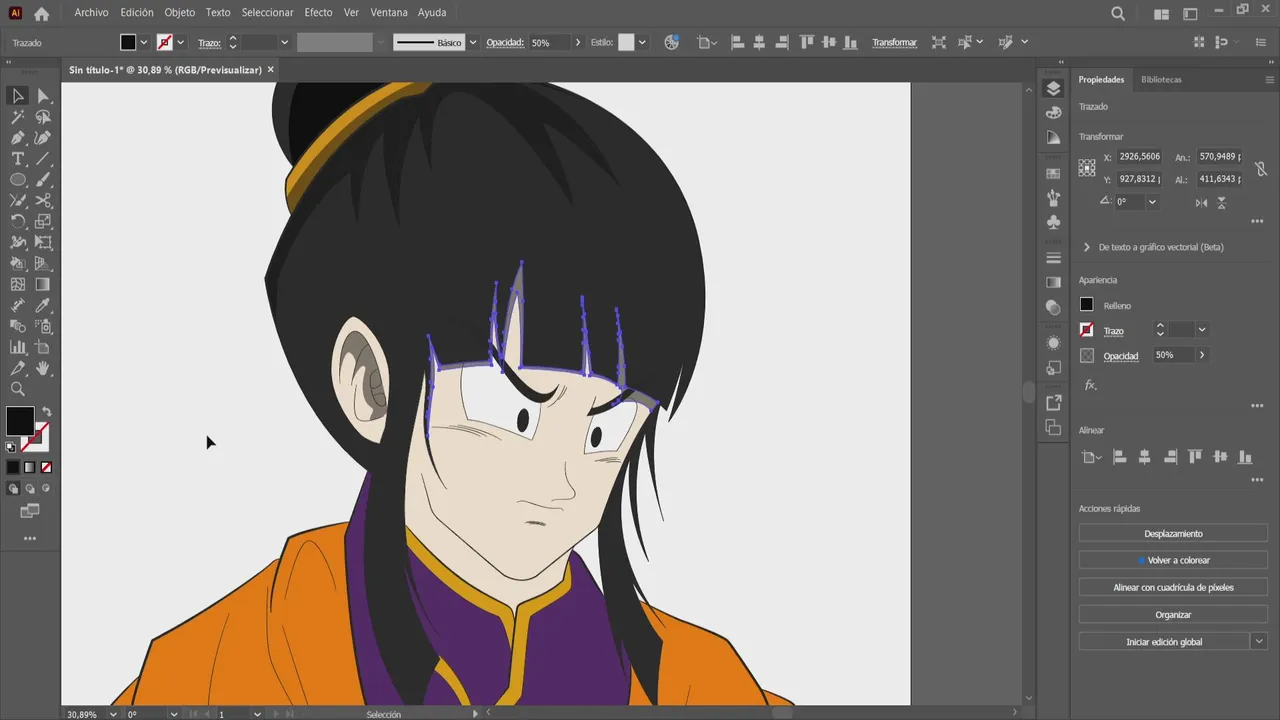
Task: Select the Direct Selection tool
Action: coord(43,96)
